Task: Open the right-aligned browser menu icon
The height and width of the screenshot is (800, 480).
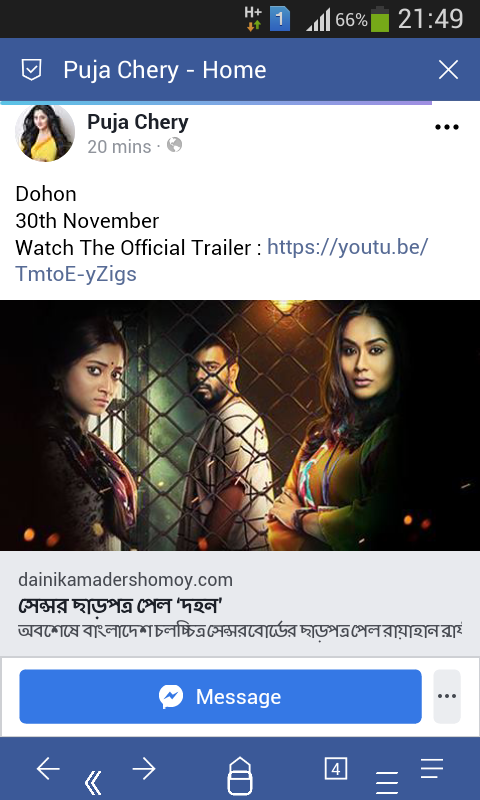Action: tap(432, 768)
